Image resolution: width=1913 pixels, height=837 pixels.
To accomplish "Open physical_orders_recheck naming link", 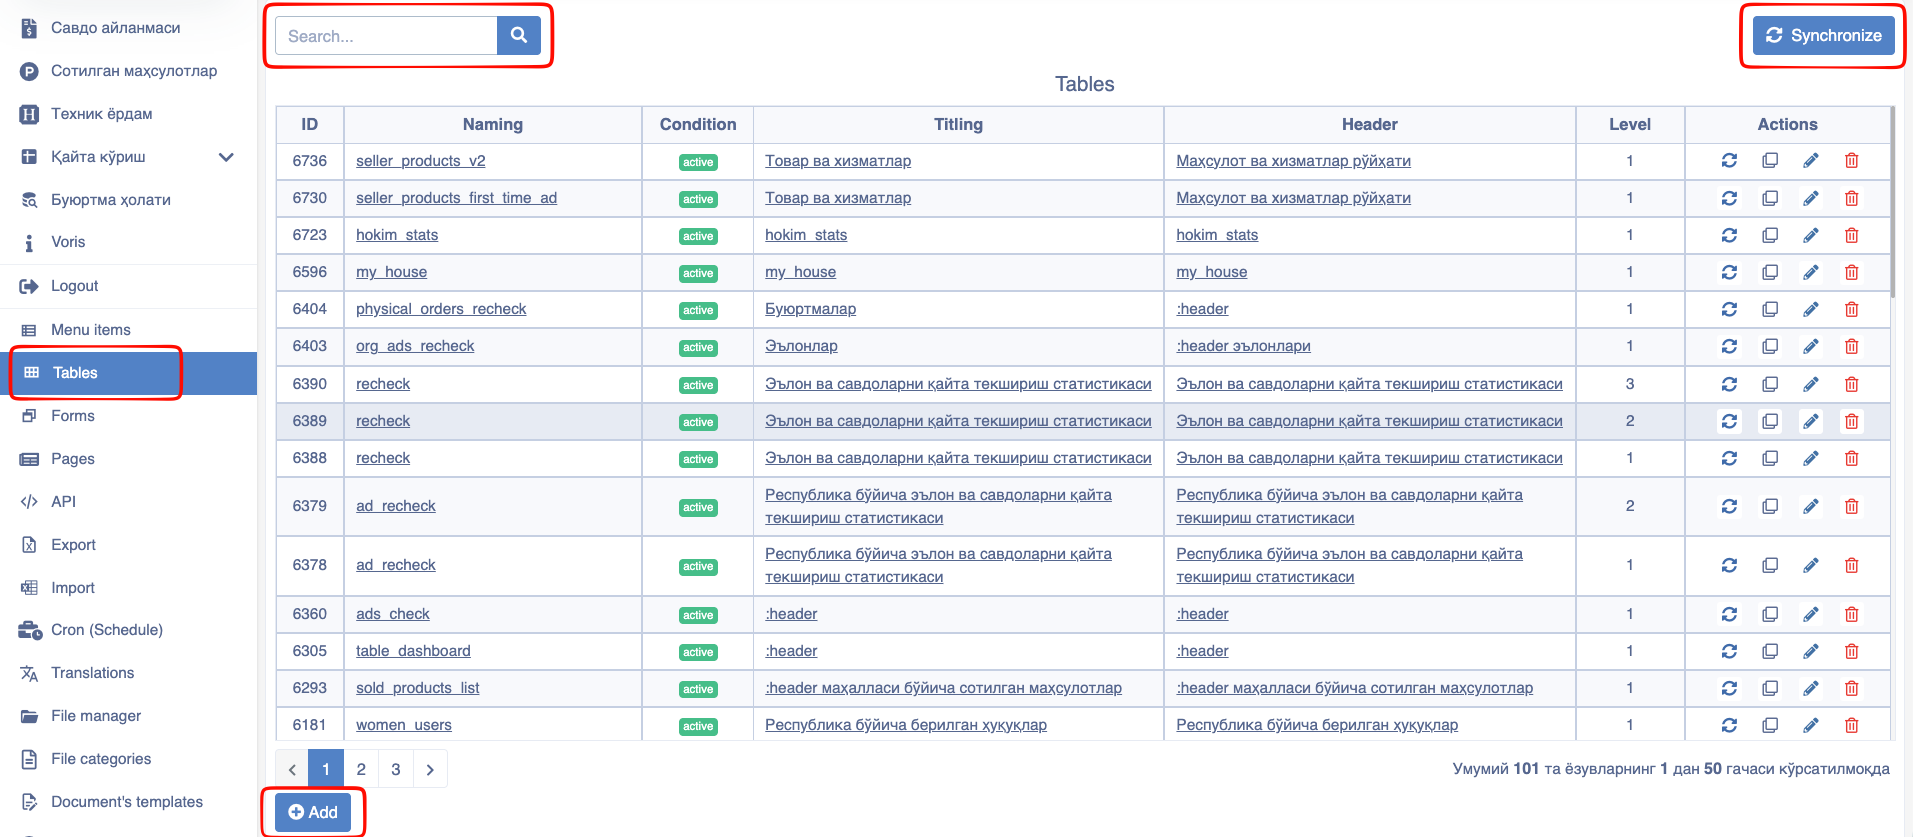I will point(441,309).
